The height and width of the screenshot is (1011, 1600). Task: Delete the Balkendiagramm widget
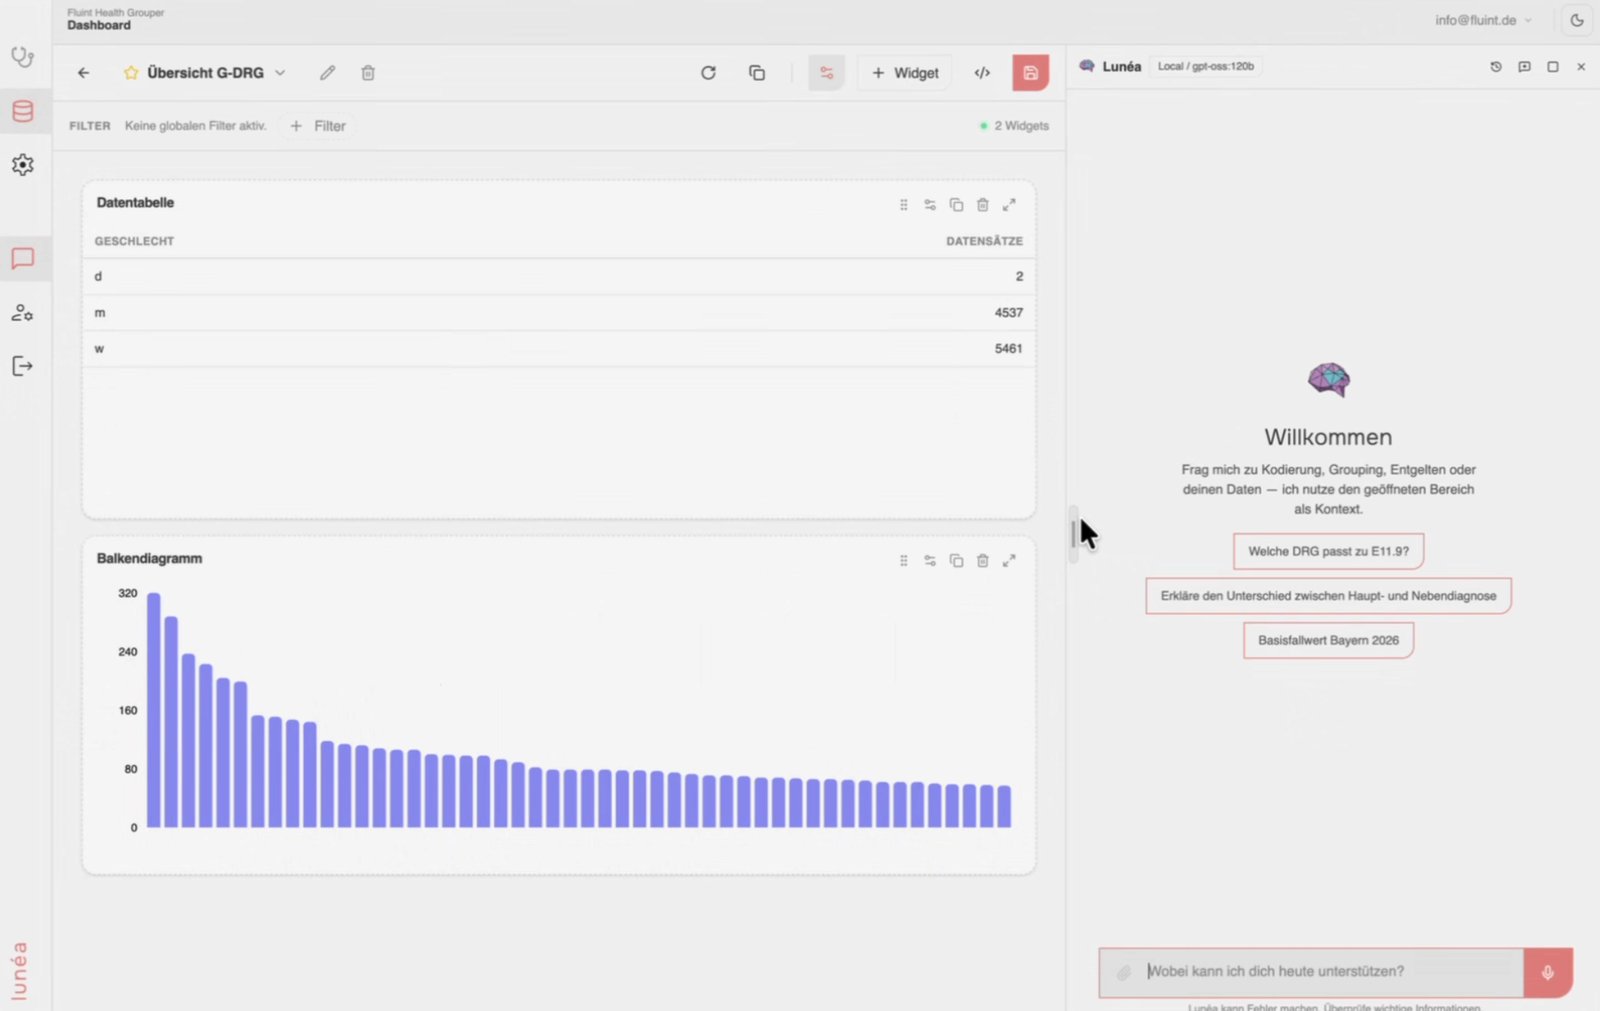pyautogui.click(x=983, y=561)
